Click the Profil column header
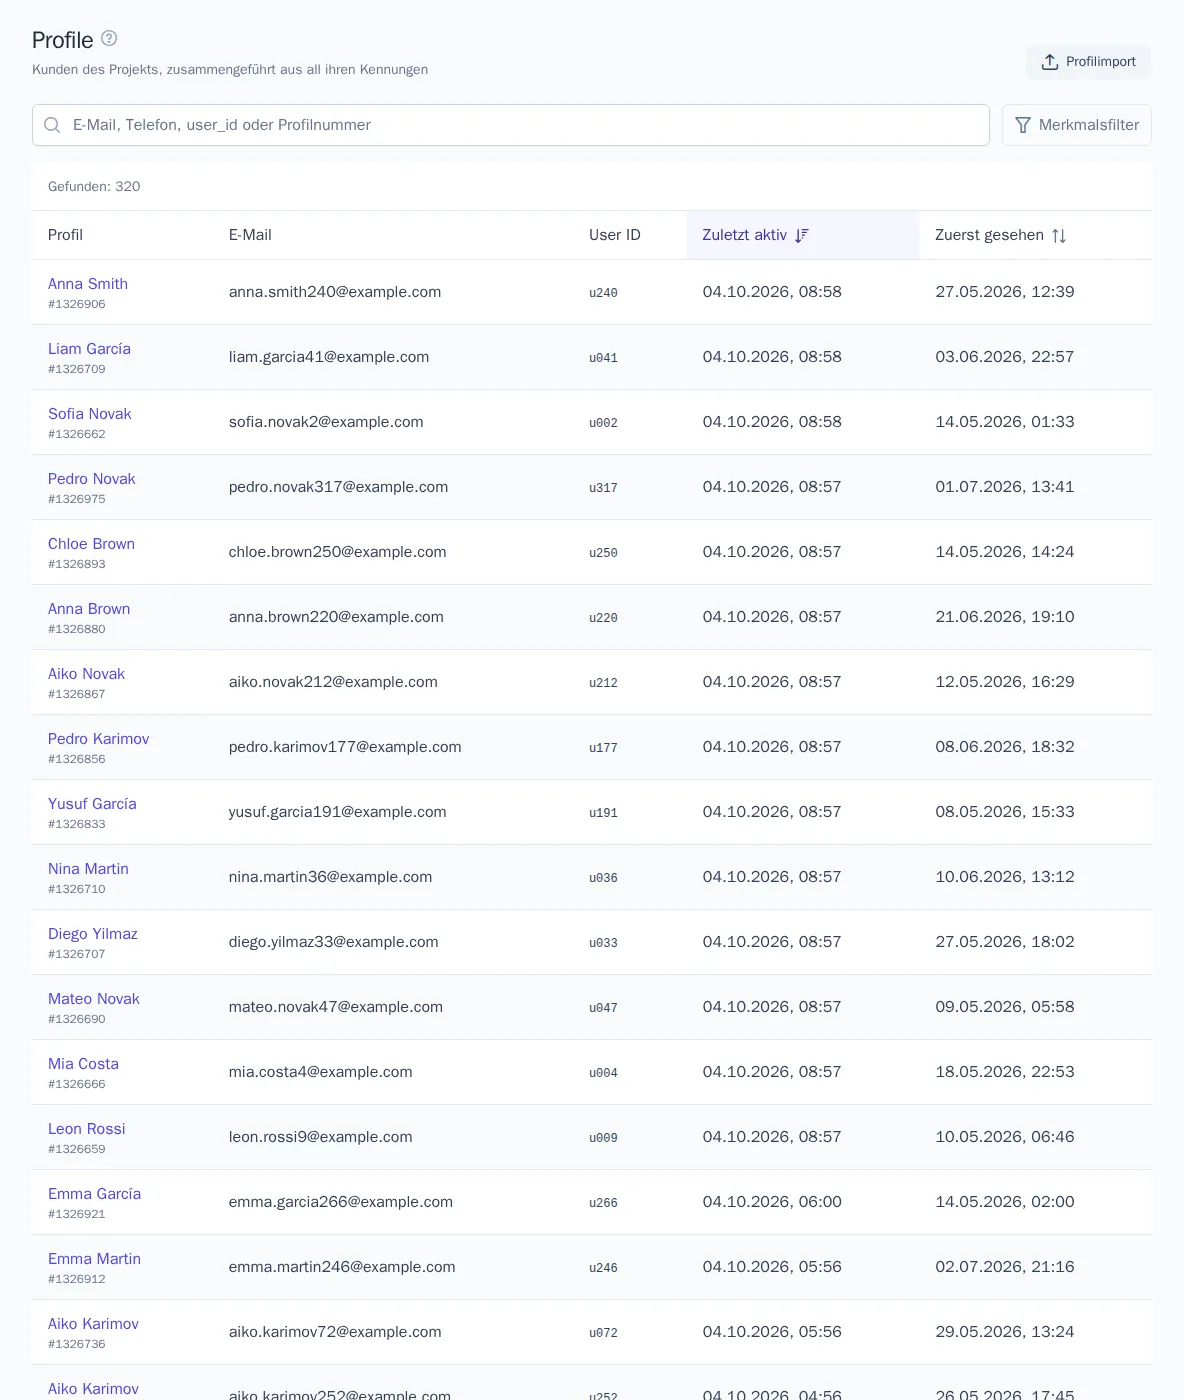Viewport: 1184px width, 1400px height. coord(65,235)
